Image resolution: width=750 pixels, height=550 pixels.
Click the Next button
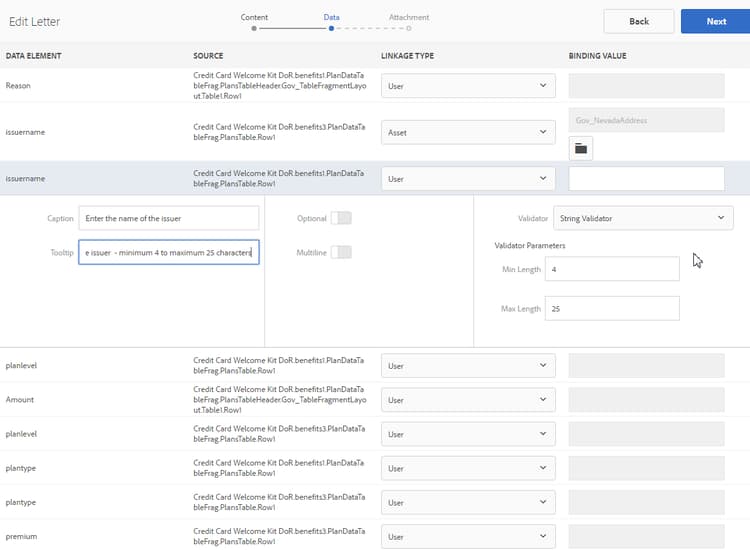[715, 21]
